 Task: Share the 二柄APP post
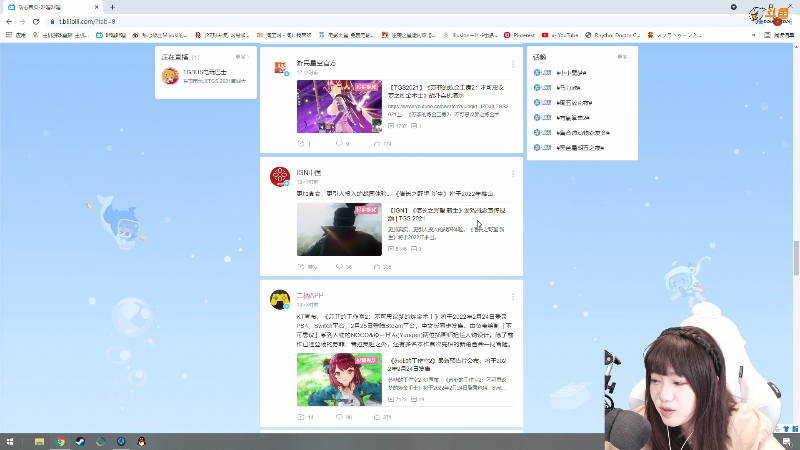pos(305,417)
